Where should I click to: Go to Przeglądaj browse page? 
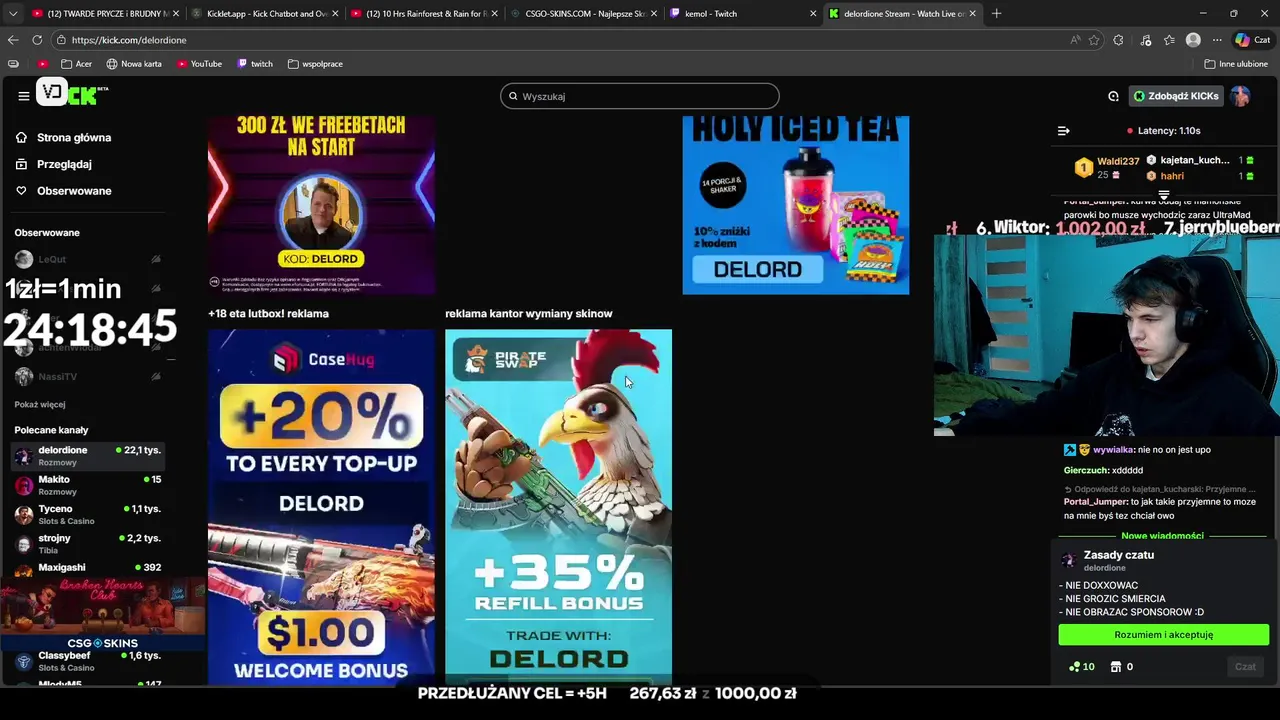tap(53, 164)
